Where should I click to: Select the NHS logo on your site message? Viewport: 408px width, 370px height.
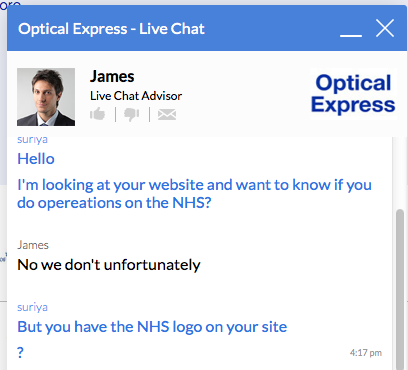click(152, 327)
